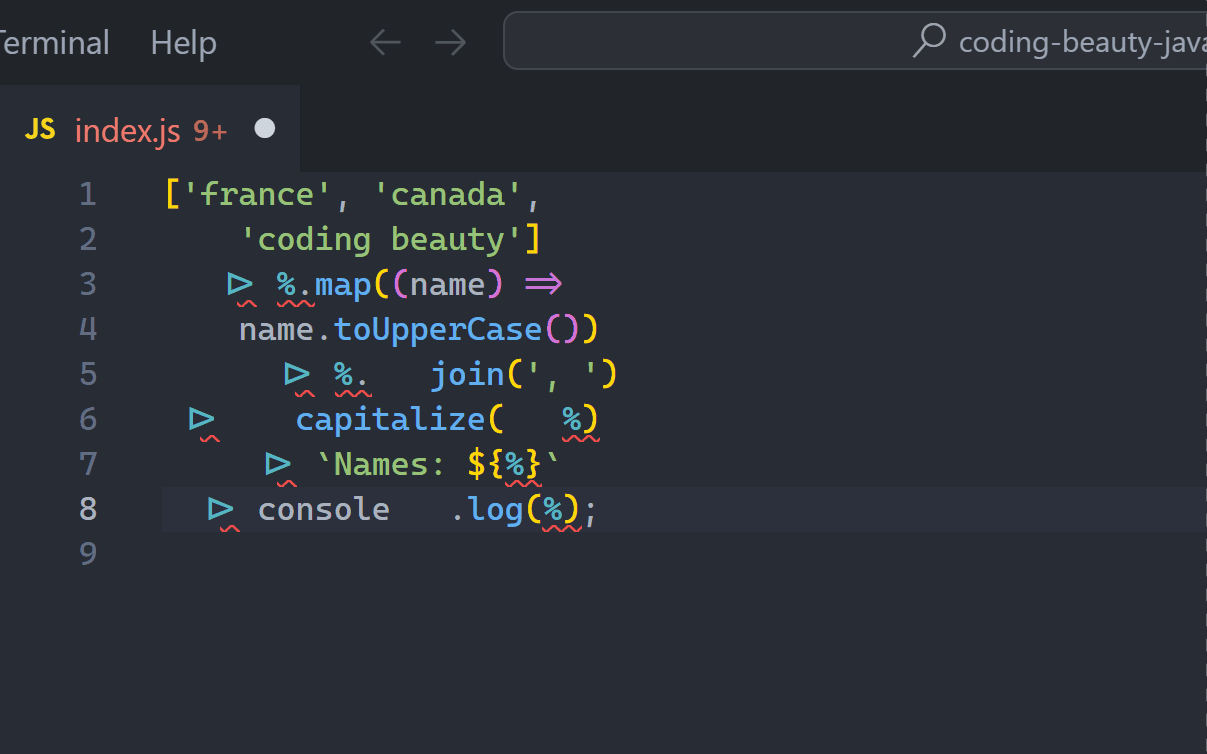Screen dimensions: 1207x754
Task: Click the pipe operator before console
Action: pyautogui.click(x=220, y=510)
